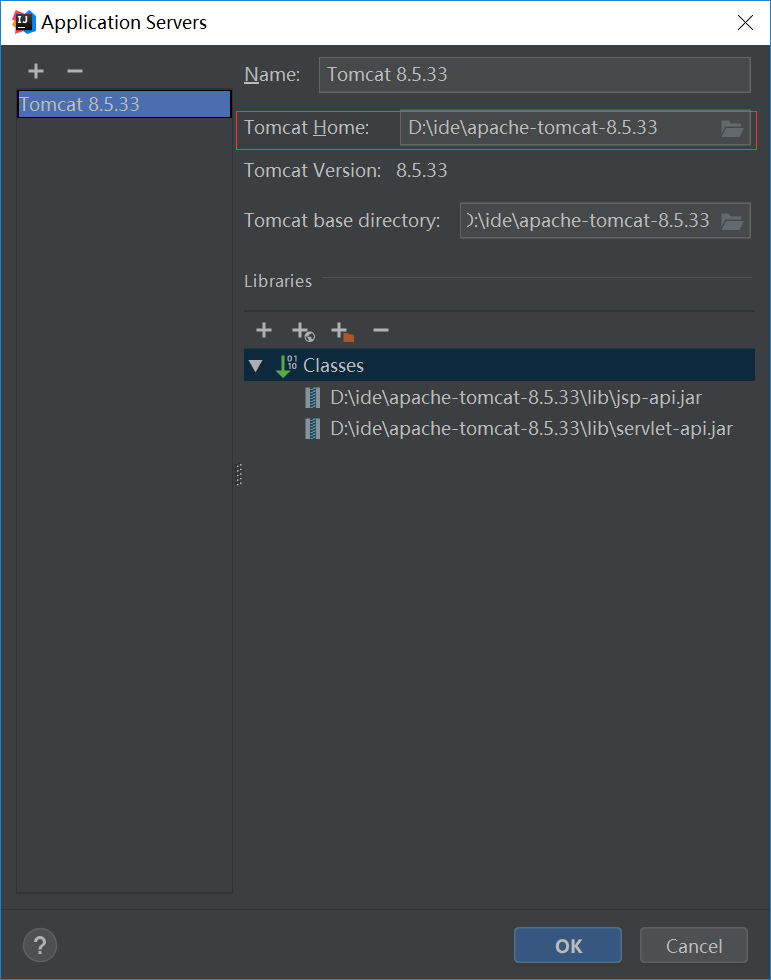Edit the Name input field
The height and width of the screenshot is (980, 771).
click(x=534, y=75)
